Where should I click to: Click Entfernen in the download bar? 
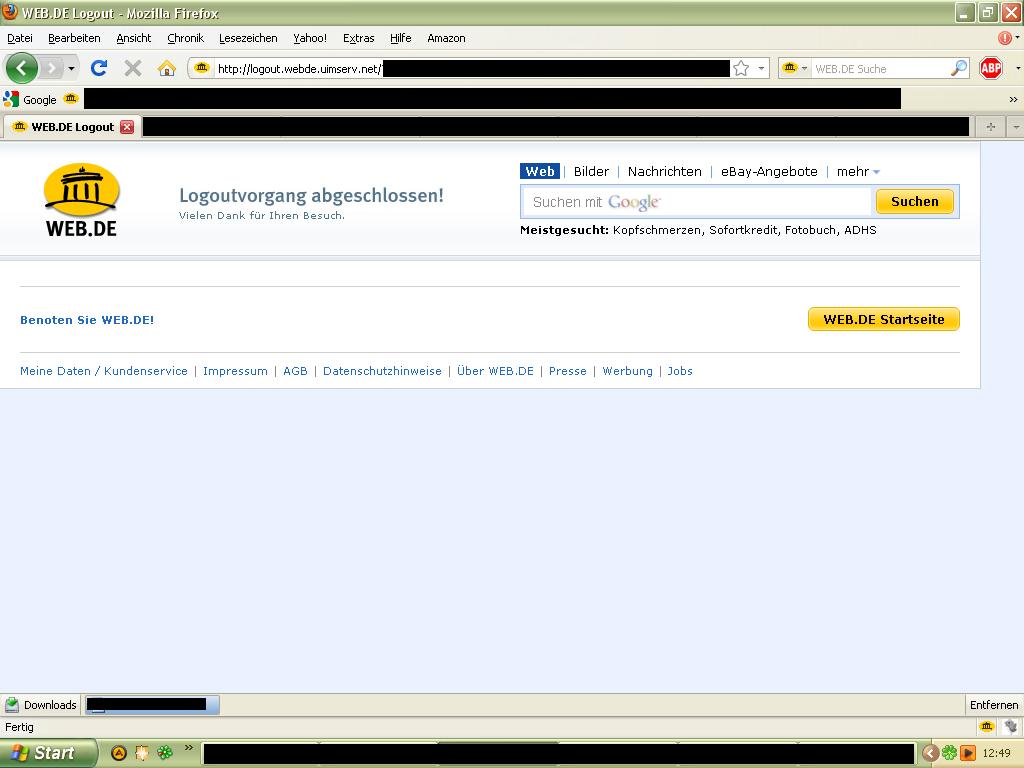click(x=993, y=705)
